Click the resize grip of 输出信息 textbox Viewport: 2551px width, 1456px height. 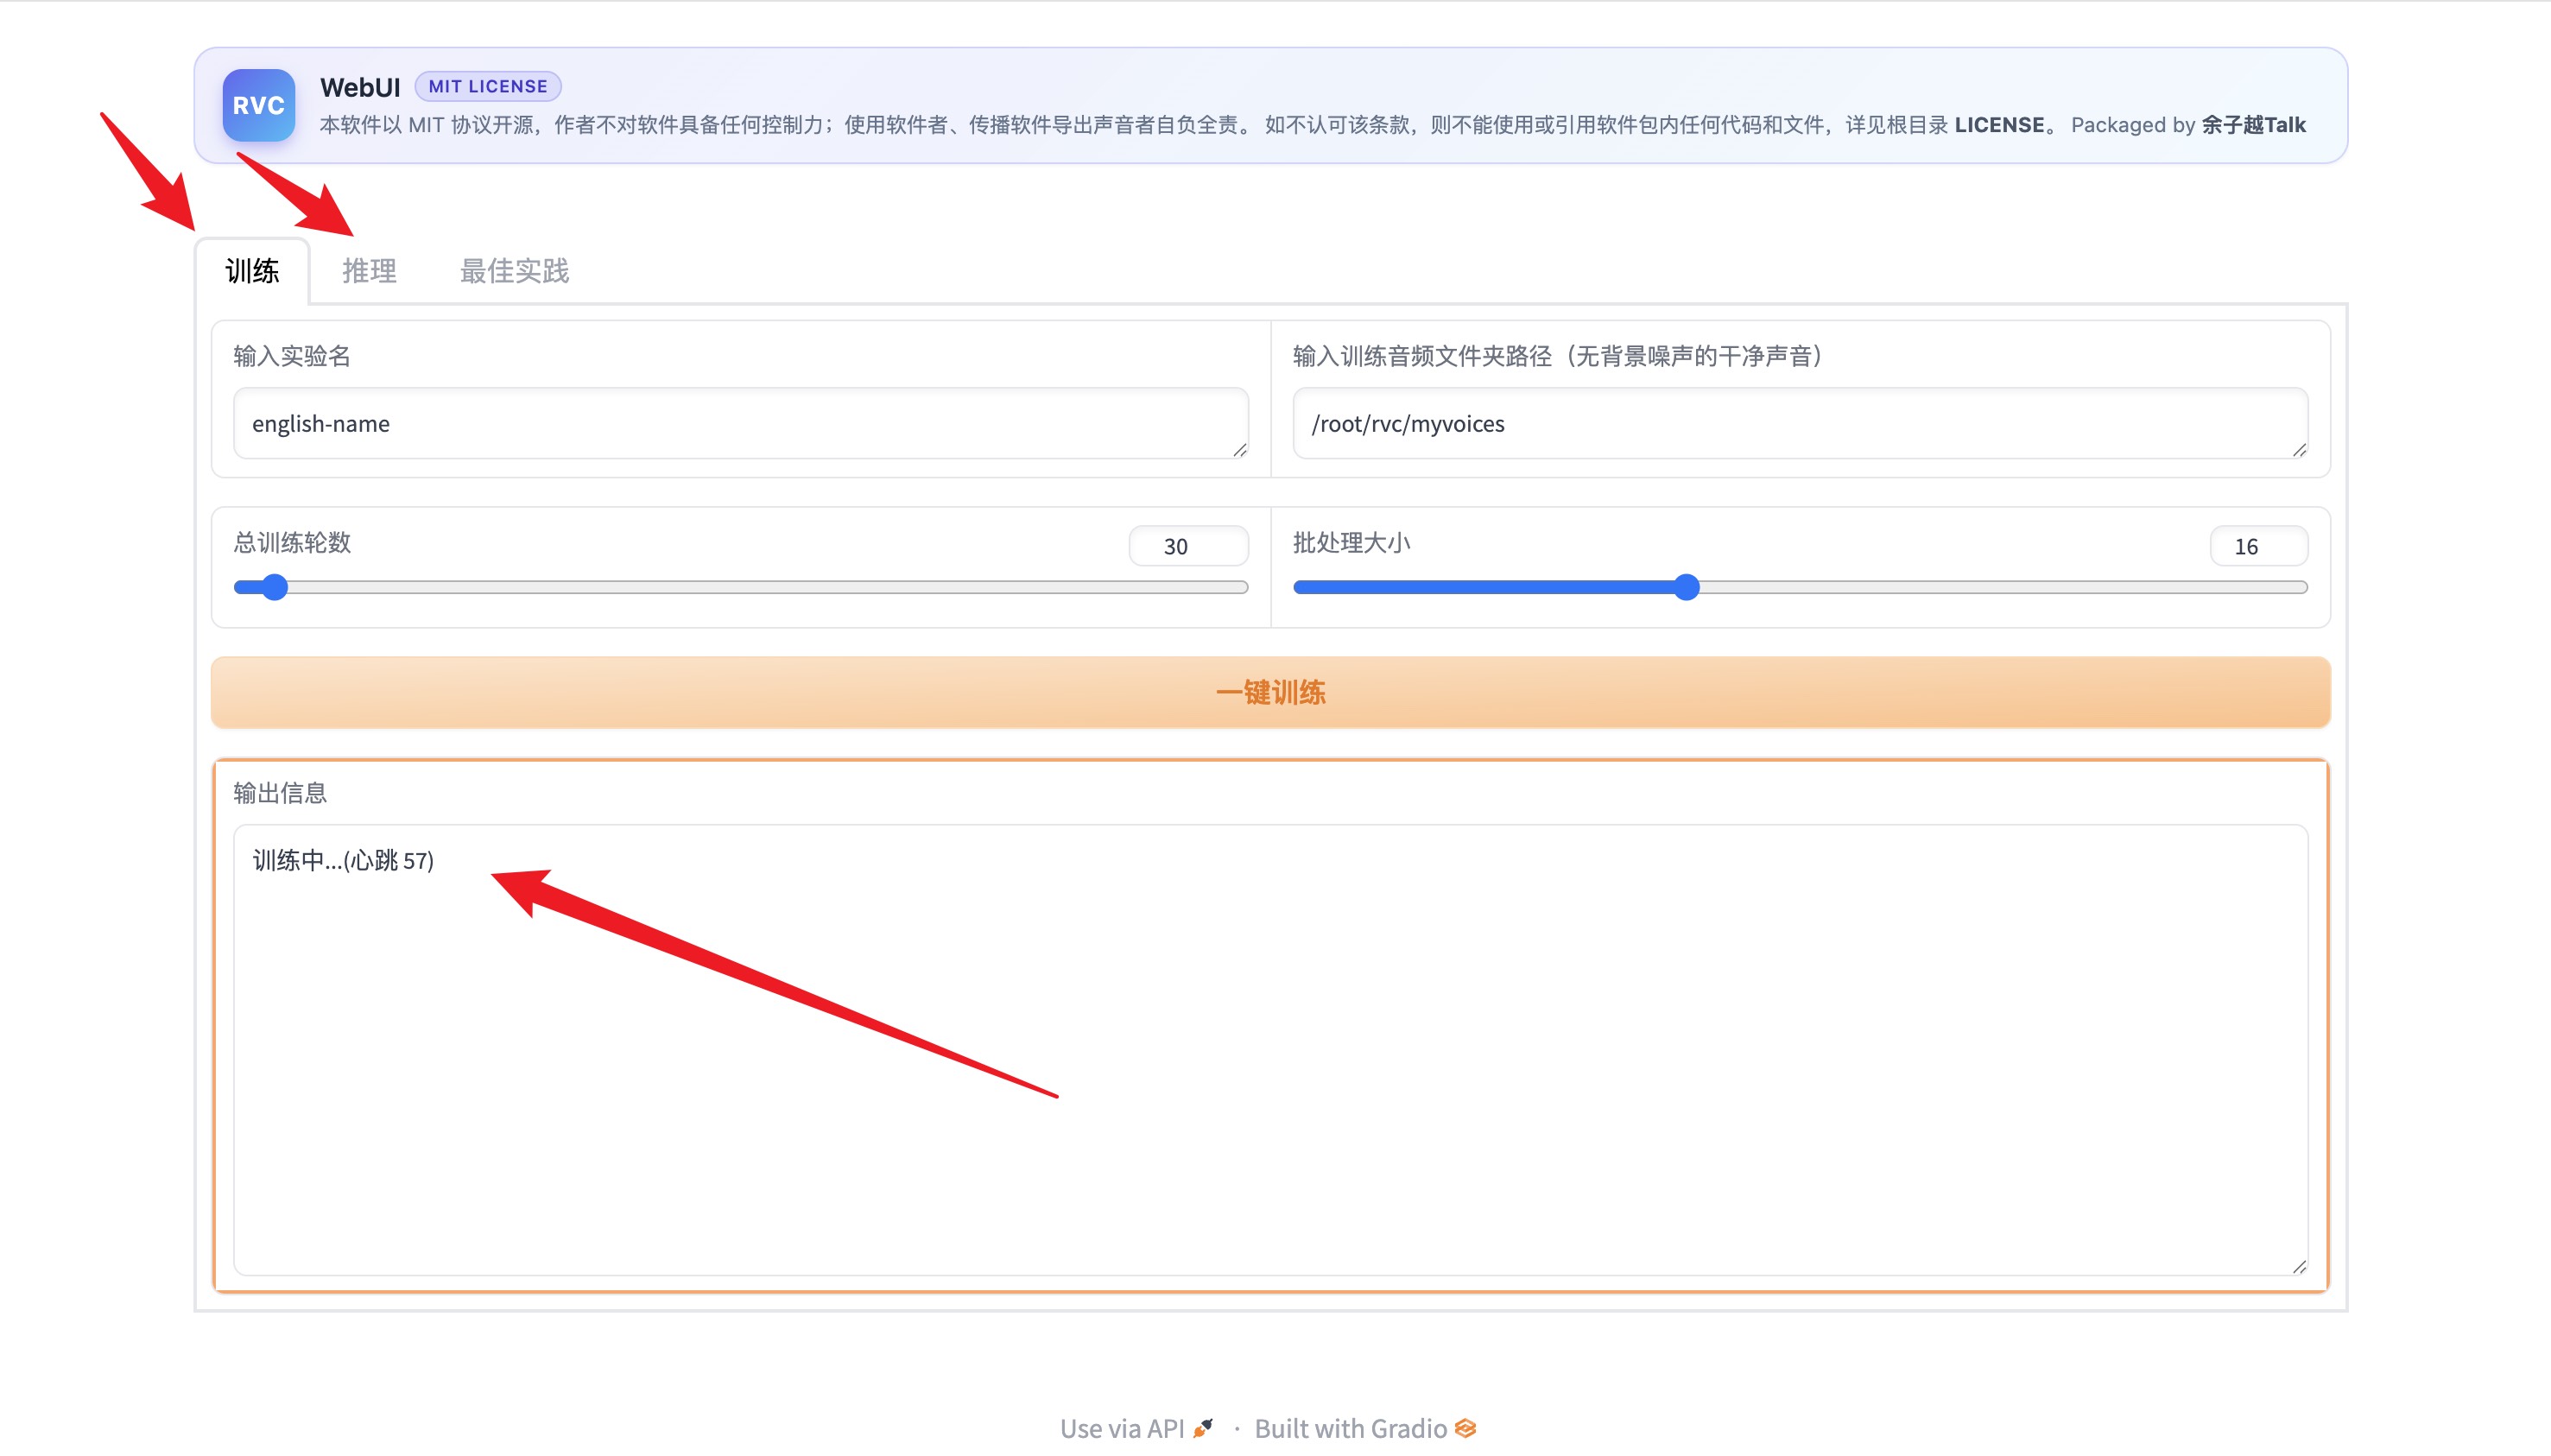point(2300,1266)
